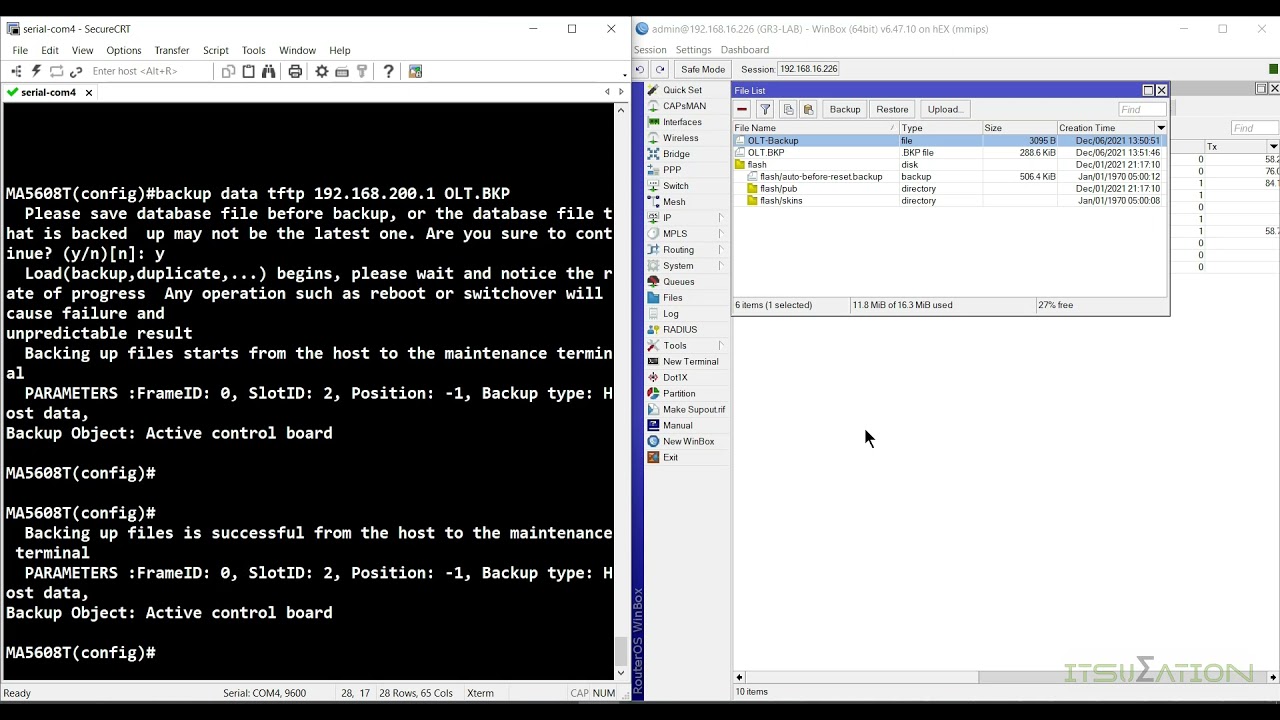Expand the Routing submenu
Viewport: 1280px width, 720px height.
click(x=720, y=250)
